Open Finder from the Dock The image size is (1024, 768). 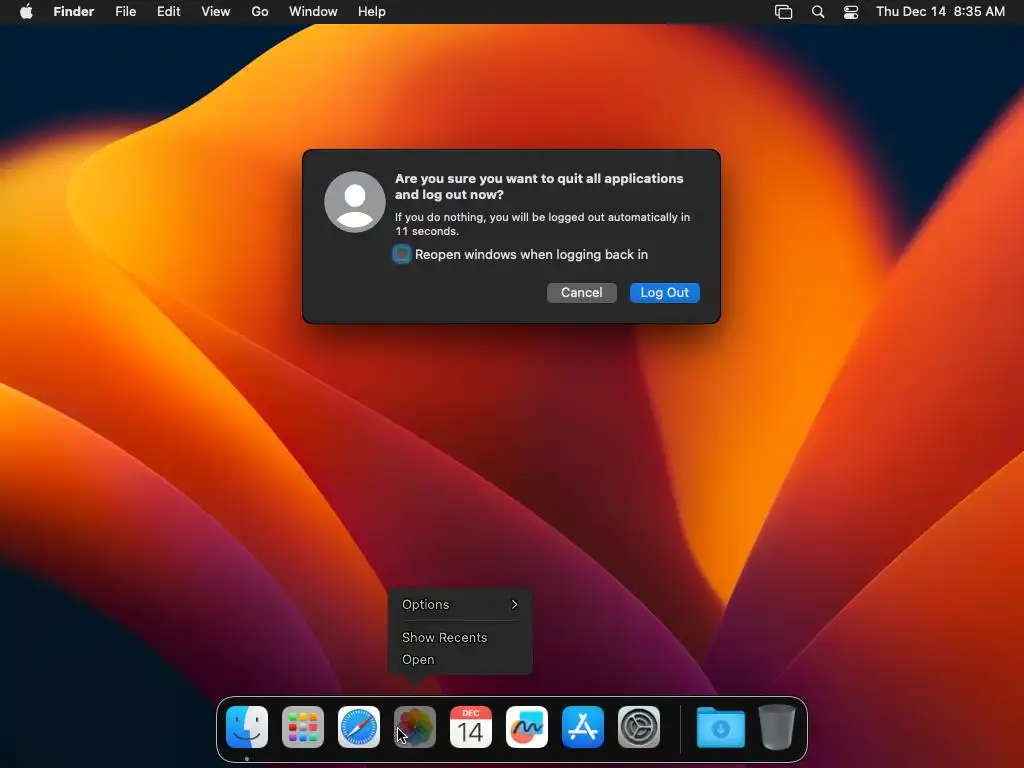[x=247, y=727]
